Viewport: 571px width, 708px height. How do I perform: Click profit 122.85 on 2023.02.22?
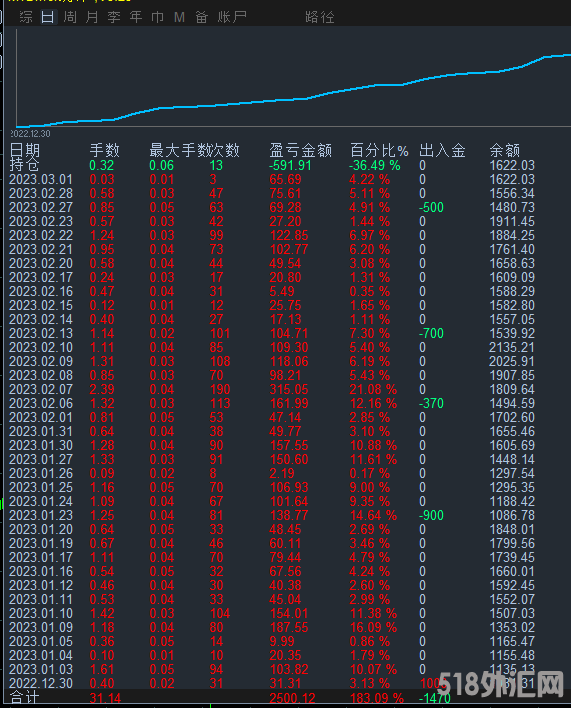(289, 235)
